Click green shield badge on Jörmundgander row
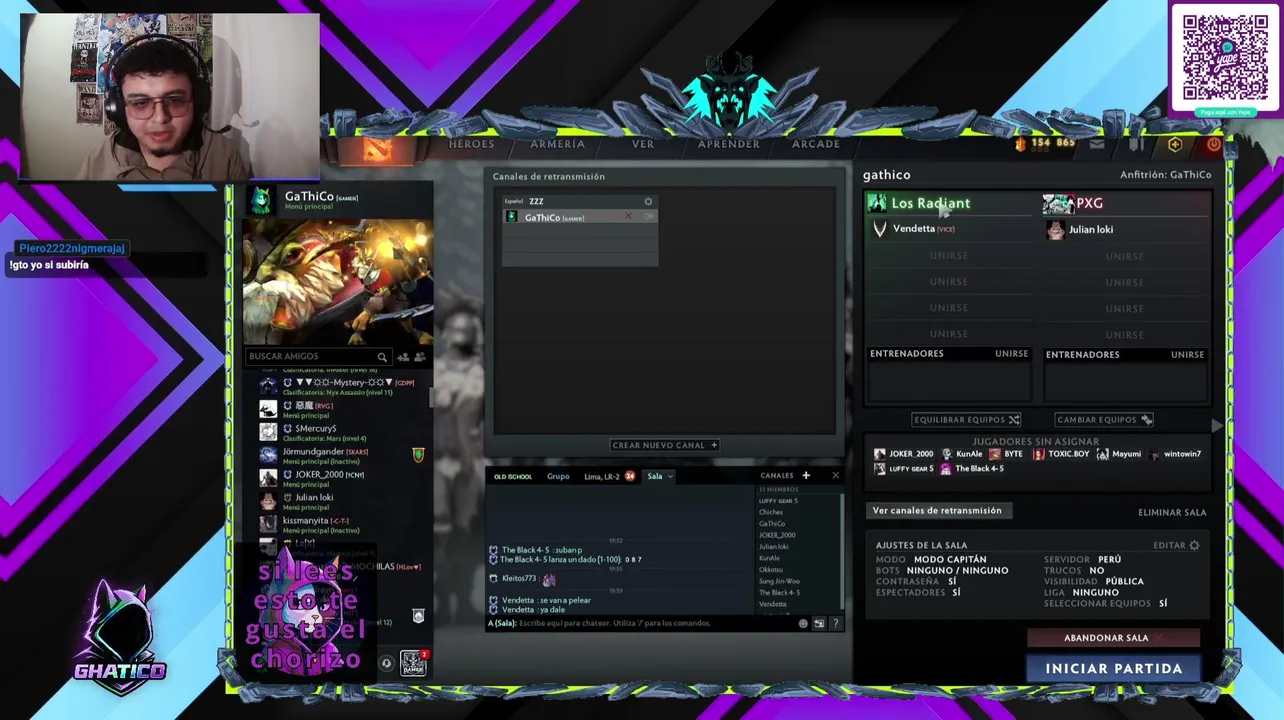This screenshot has width=1284, height=720. 418,455
